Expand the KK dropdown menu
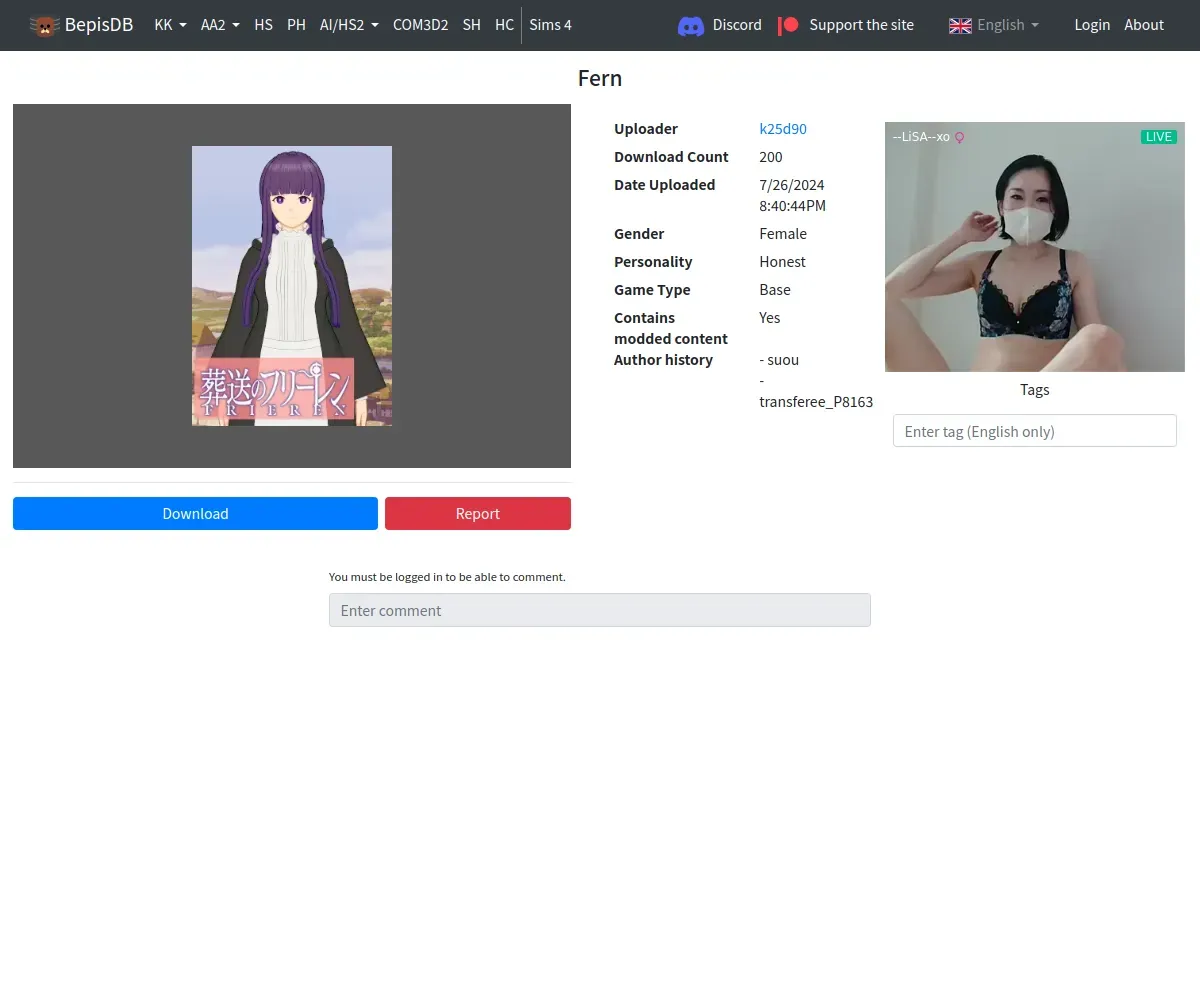The height and width of the screenshot is (1000, 1200). tap(170, 25)
